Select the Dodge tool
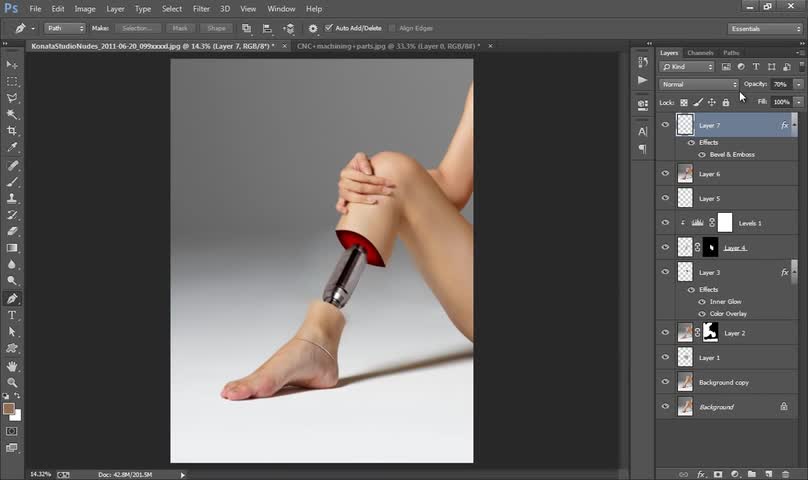808x480 pixels. point(12,281)
